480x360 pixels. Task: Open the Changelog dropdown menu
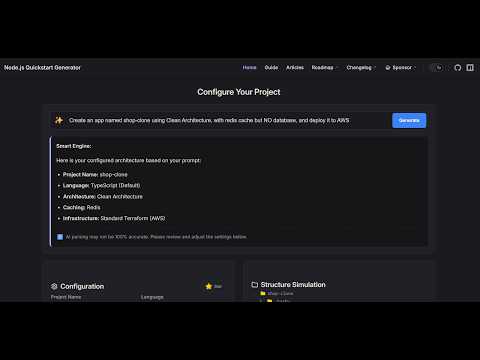(361, 68)
